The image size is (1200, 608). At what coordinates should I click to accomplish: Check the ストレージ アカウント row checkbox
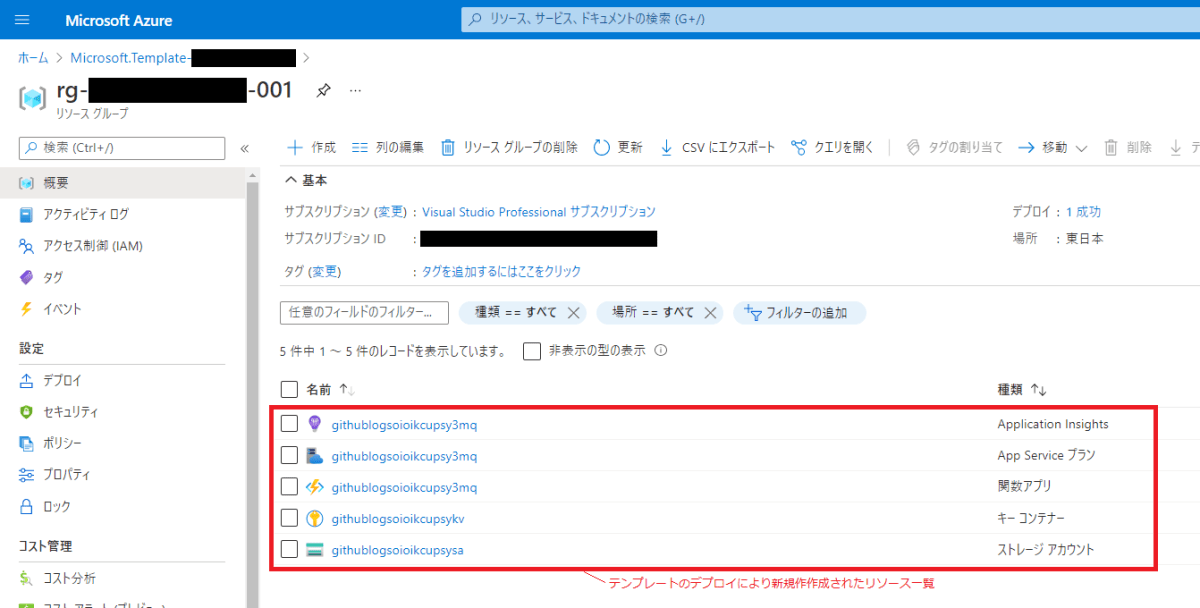(x=289, y=549)
